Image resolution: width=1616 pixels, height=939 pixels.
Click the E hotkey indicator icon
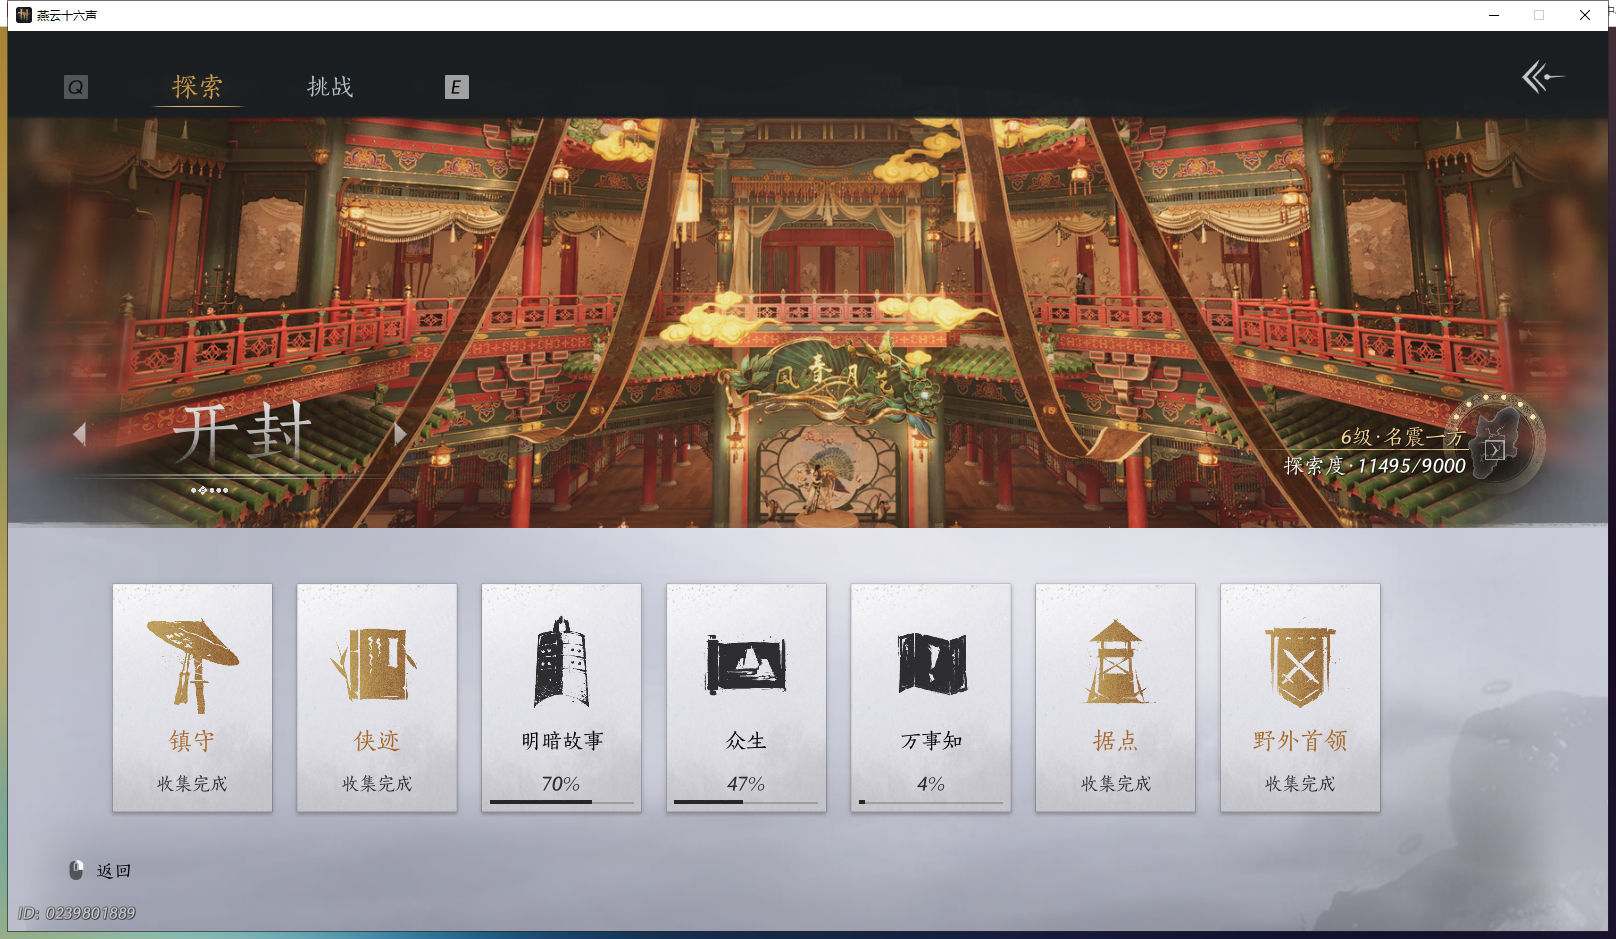pyautogui.click(x=458, y=88)
